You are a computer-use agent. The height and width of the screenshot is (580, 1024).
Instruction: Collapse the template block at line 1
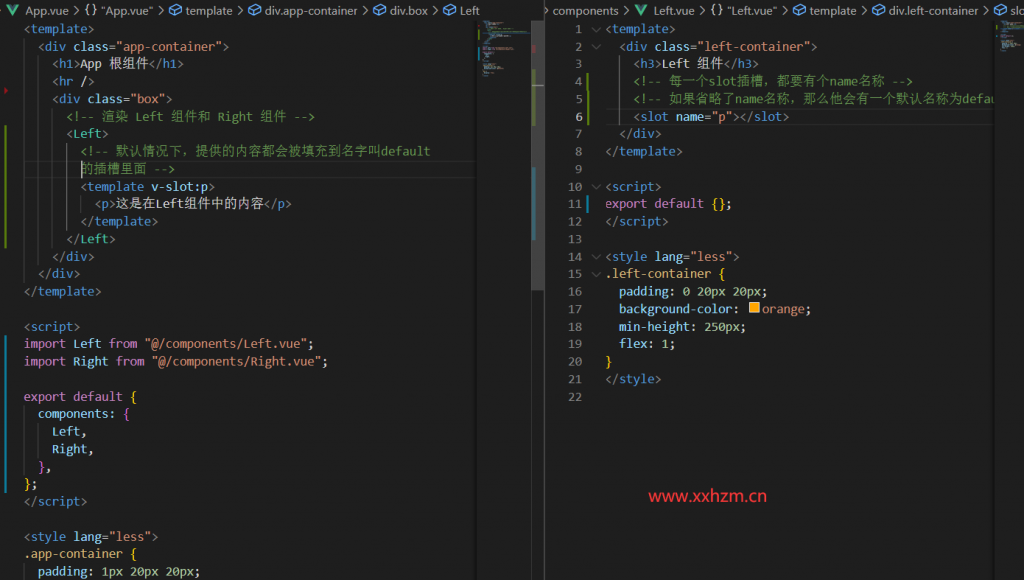(x=597, y=29)
